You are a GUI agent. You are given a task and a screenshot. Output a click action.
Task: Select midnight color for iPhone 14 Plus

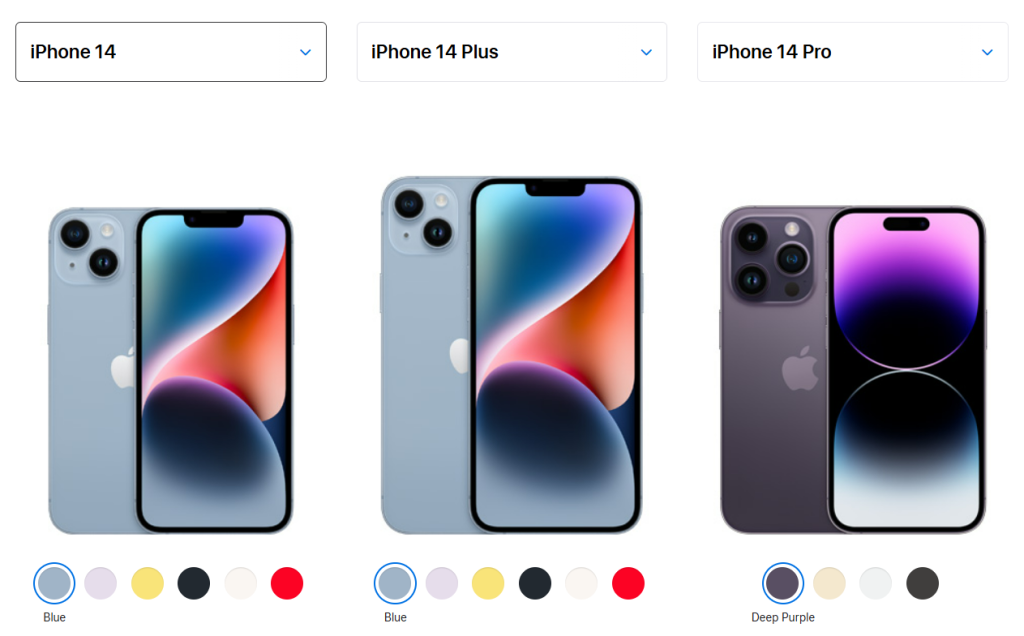click(x=535, y=583)
